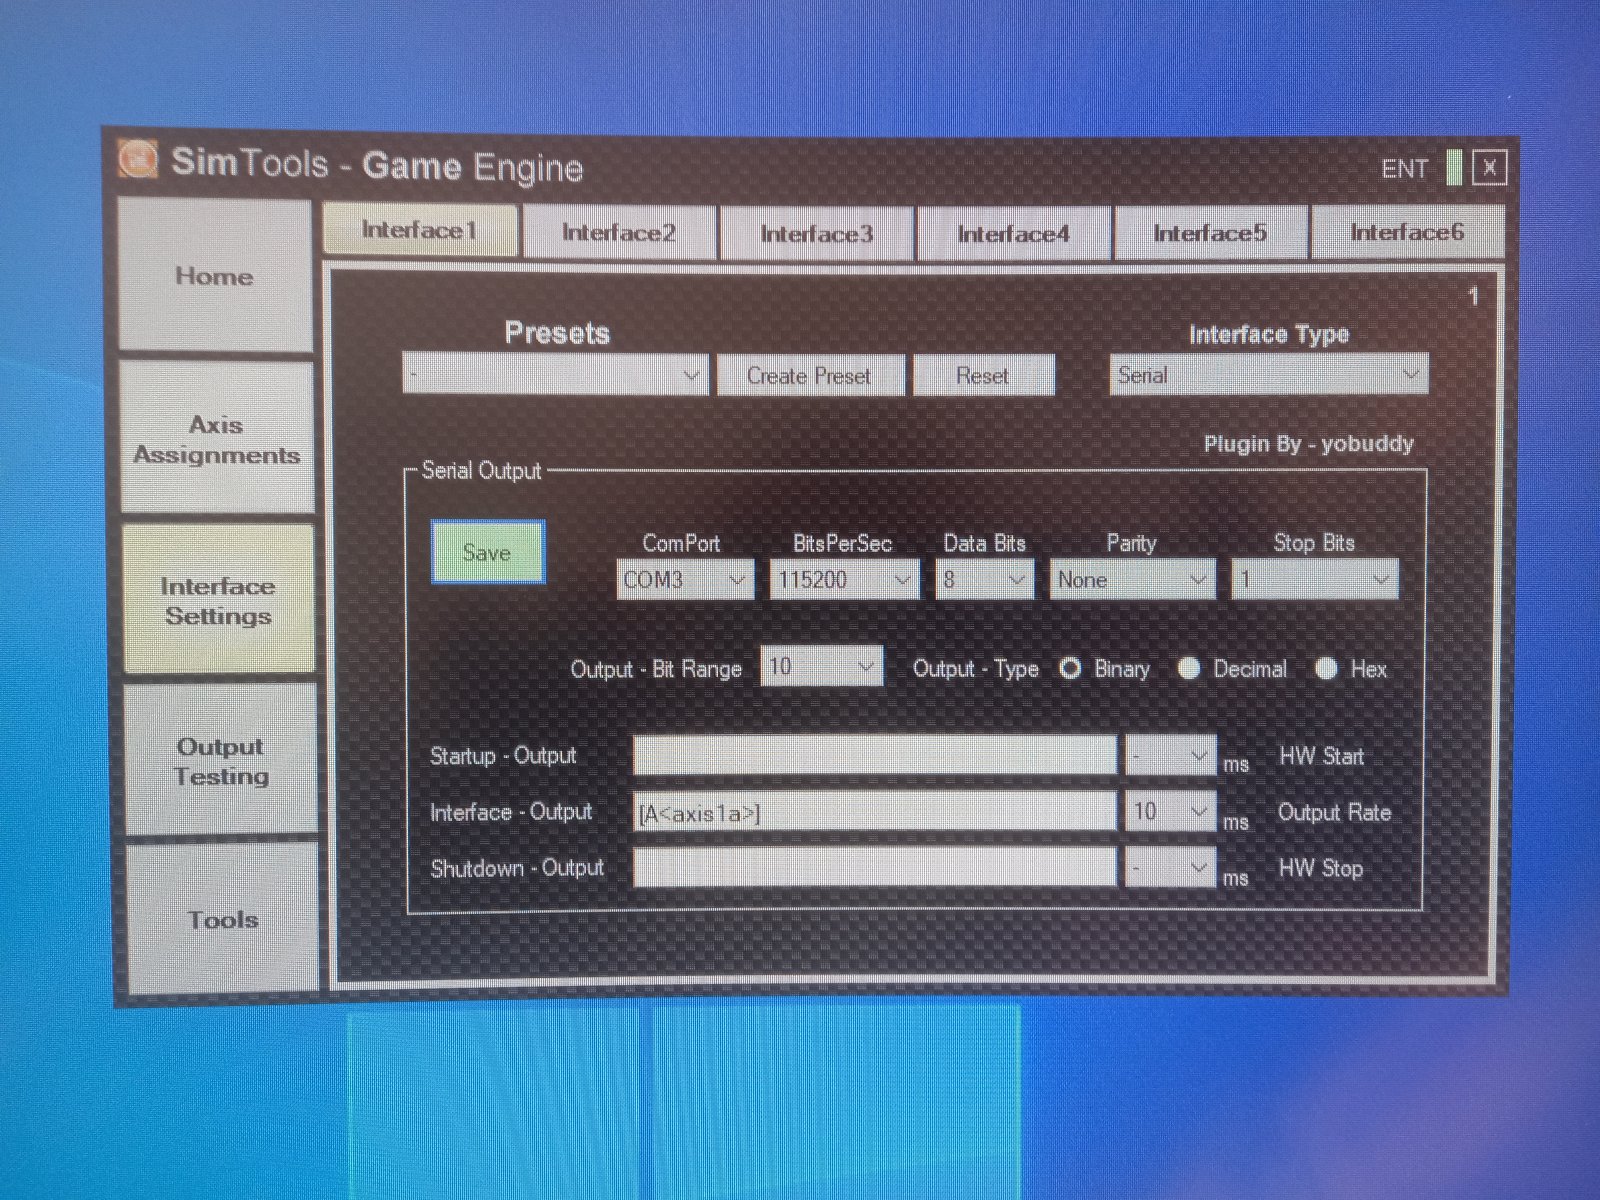Select the Interface Settings section
This screenshot has width=1600, height=1200.
click(x=218, y=601)
